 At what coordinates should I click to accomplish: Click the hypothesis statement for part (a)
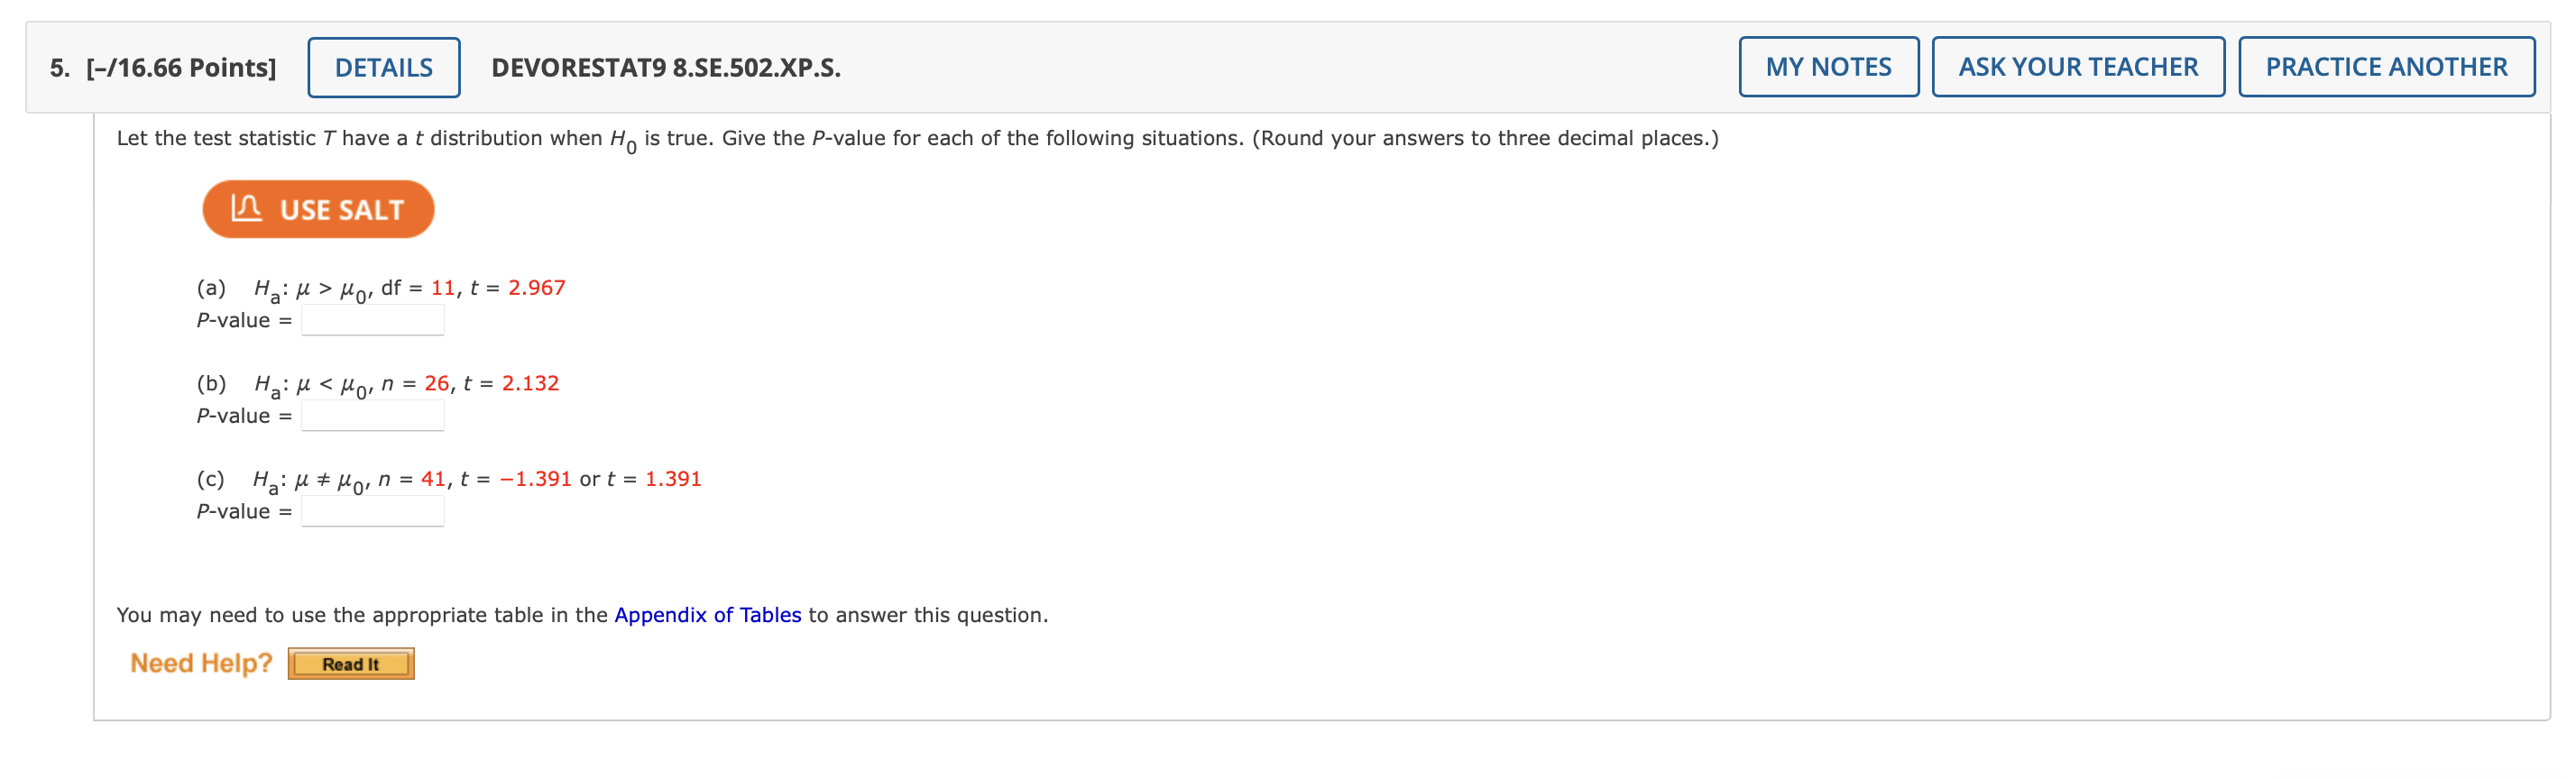coord(310,287)
